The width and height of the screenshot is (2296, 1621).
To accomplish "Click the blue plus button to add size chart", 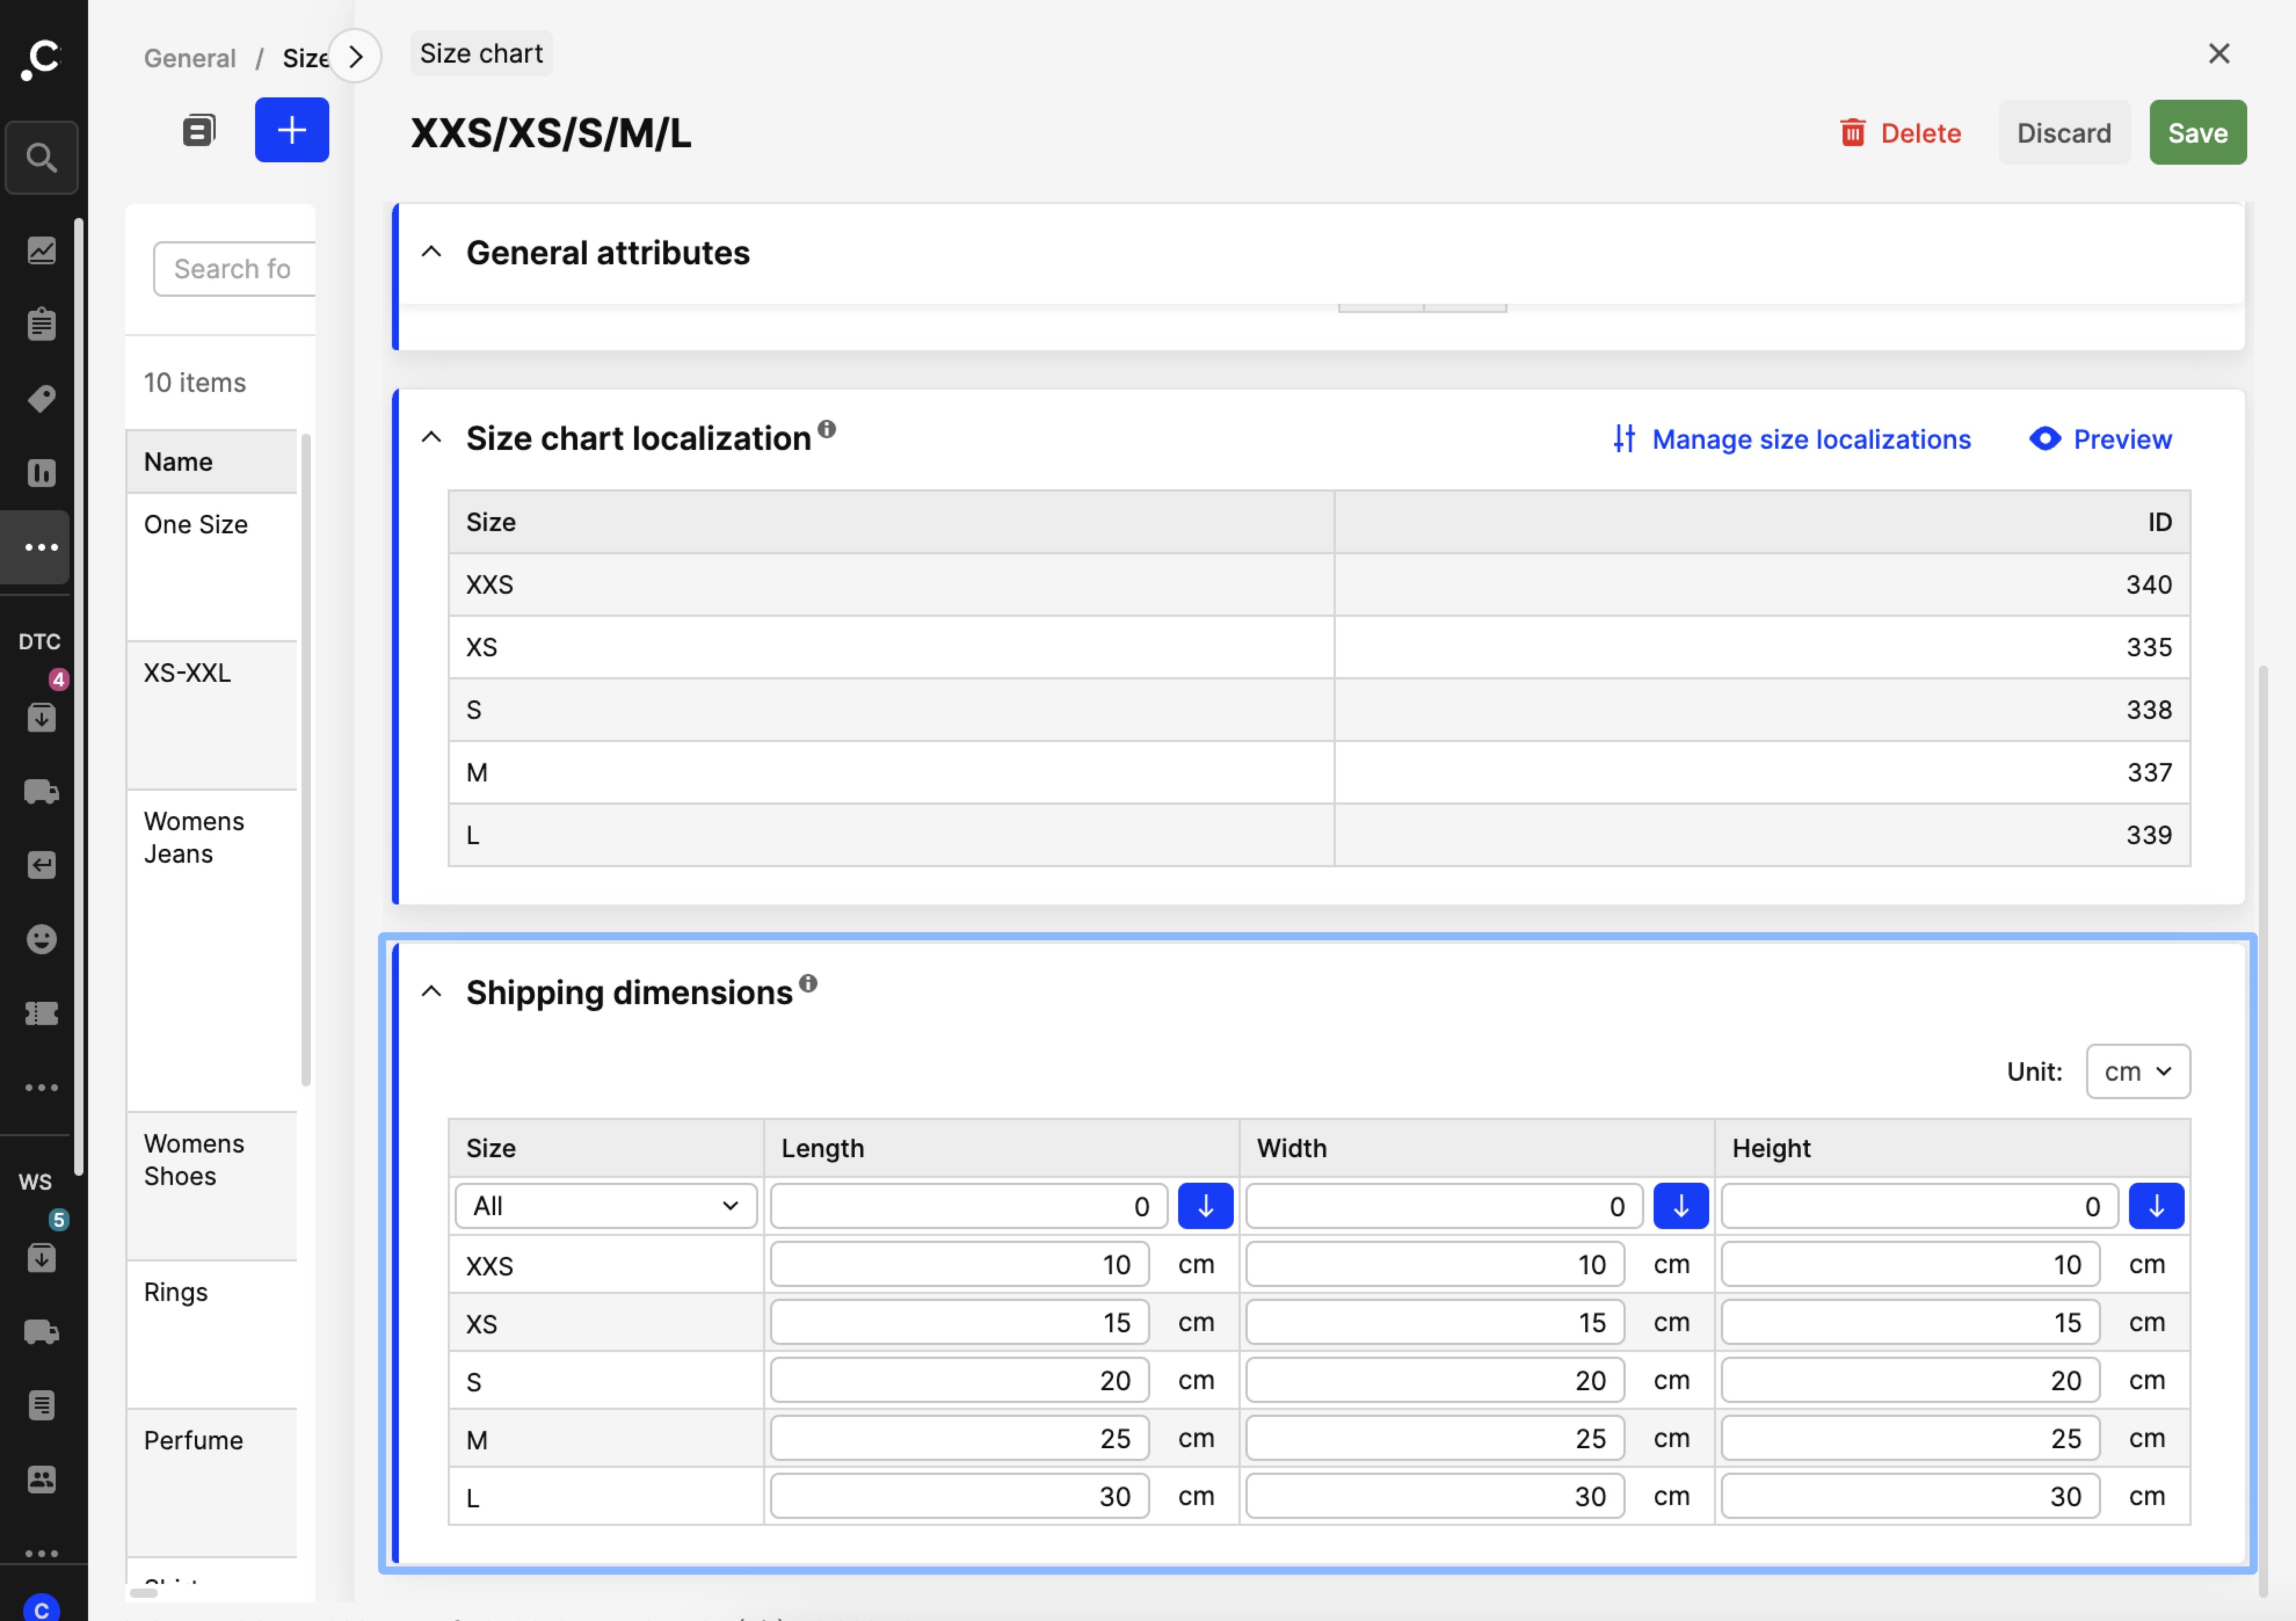I will pyautogui.click(x=292, y=130).
